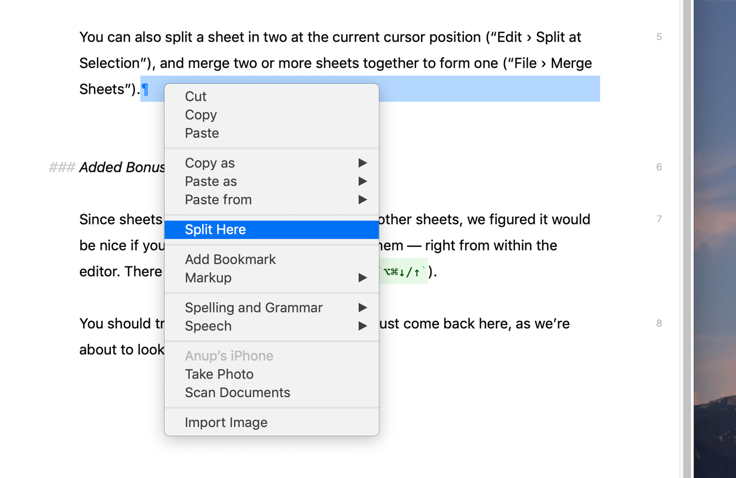
Task: Click the Added Bonus heading text
Action: coord(122,167)
